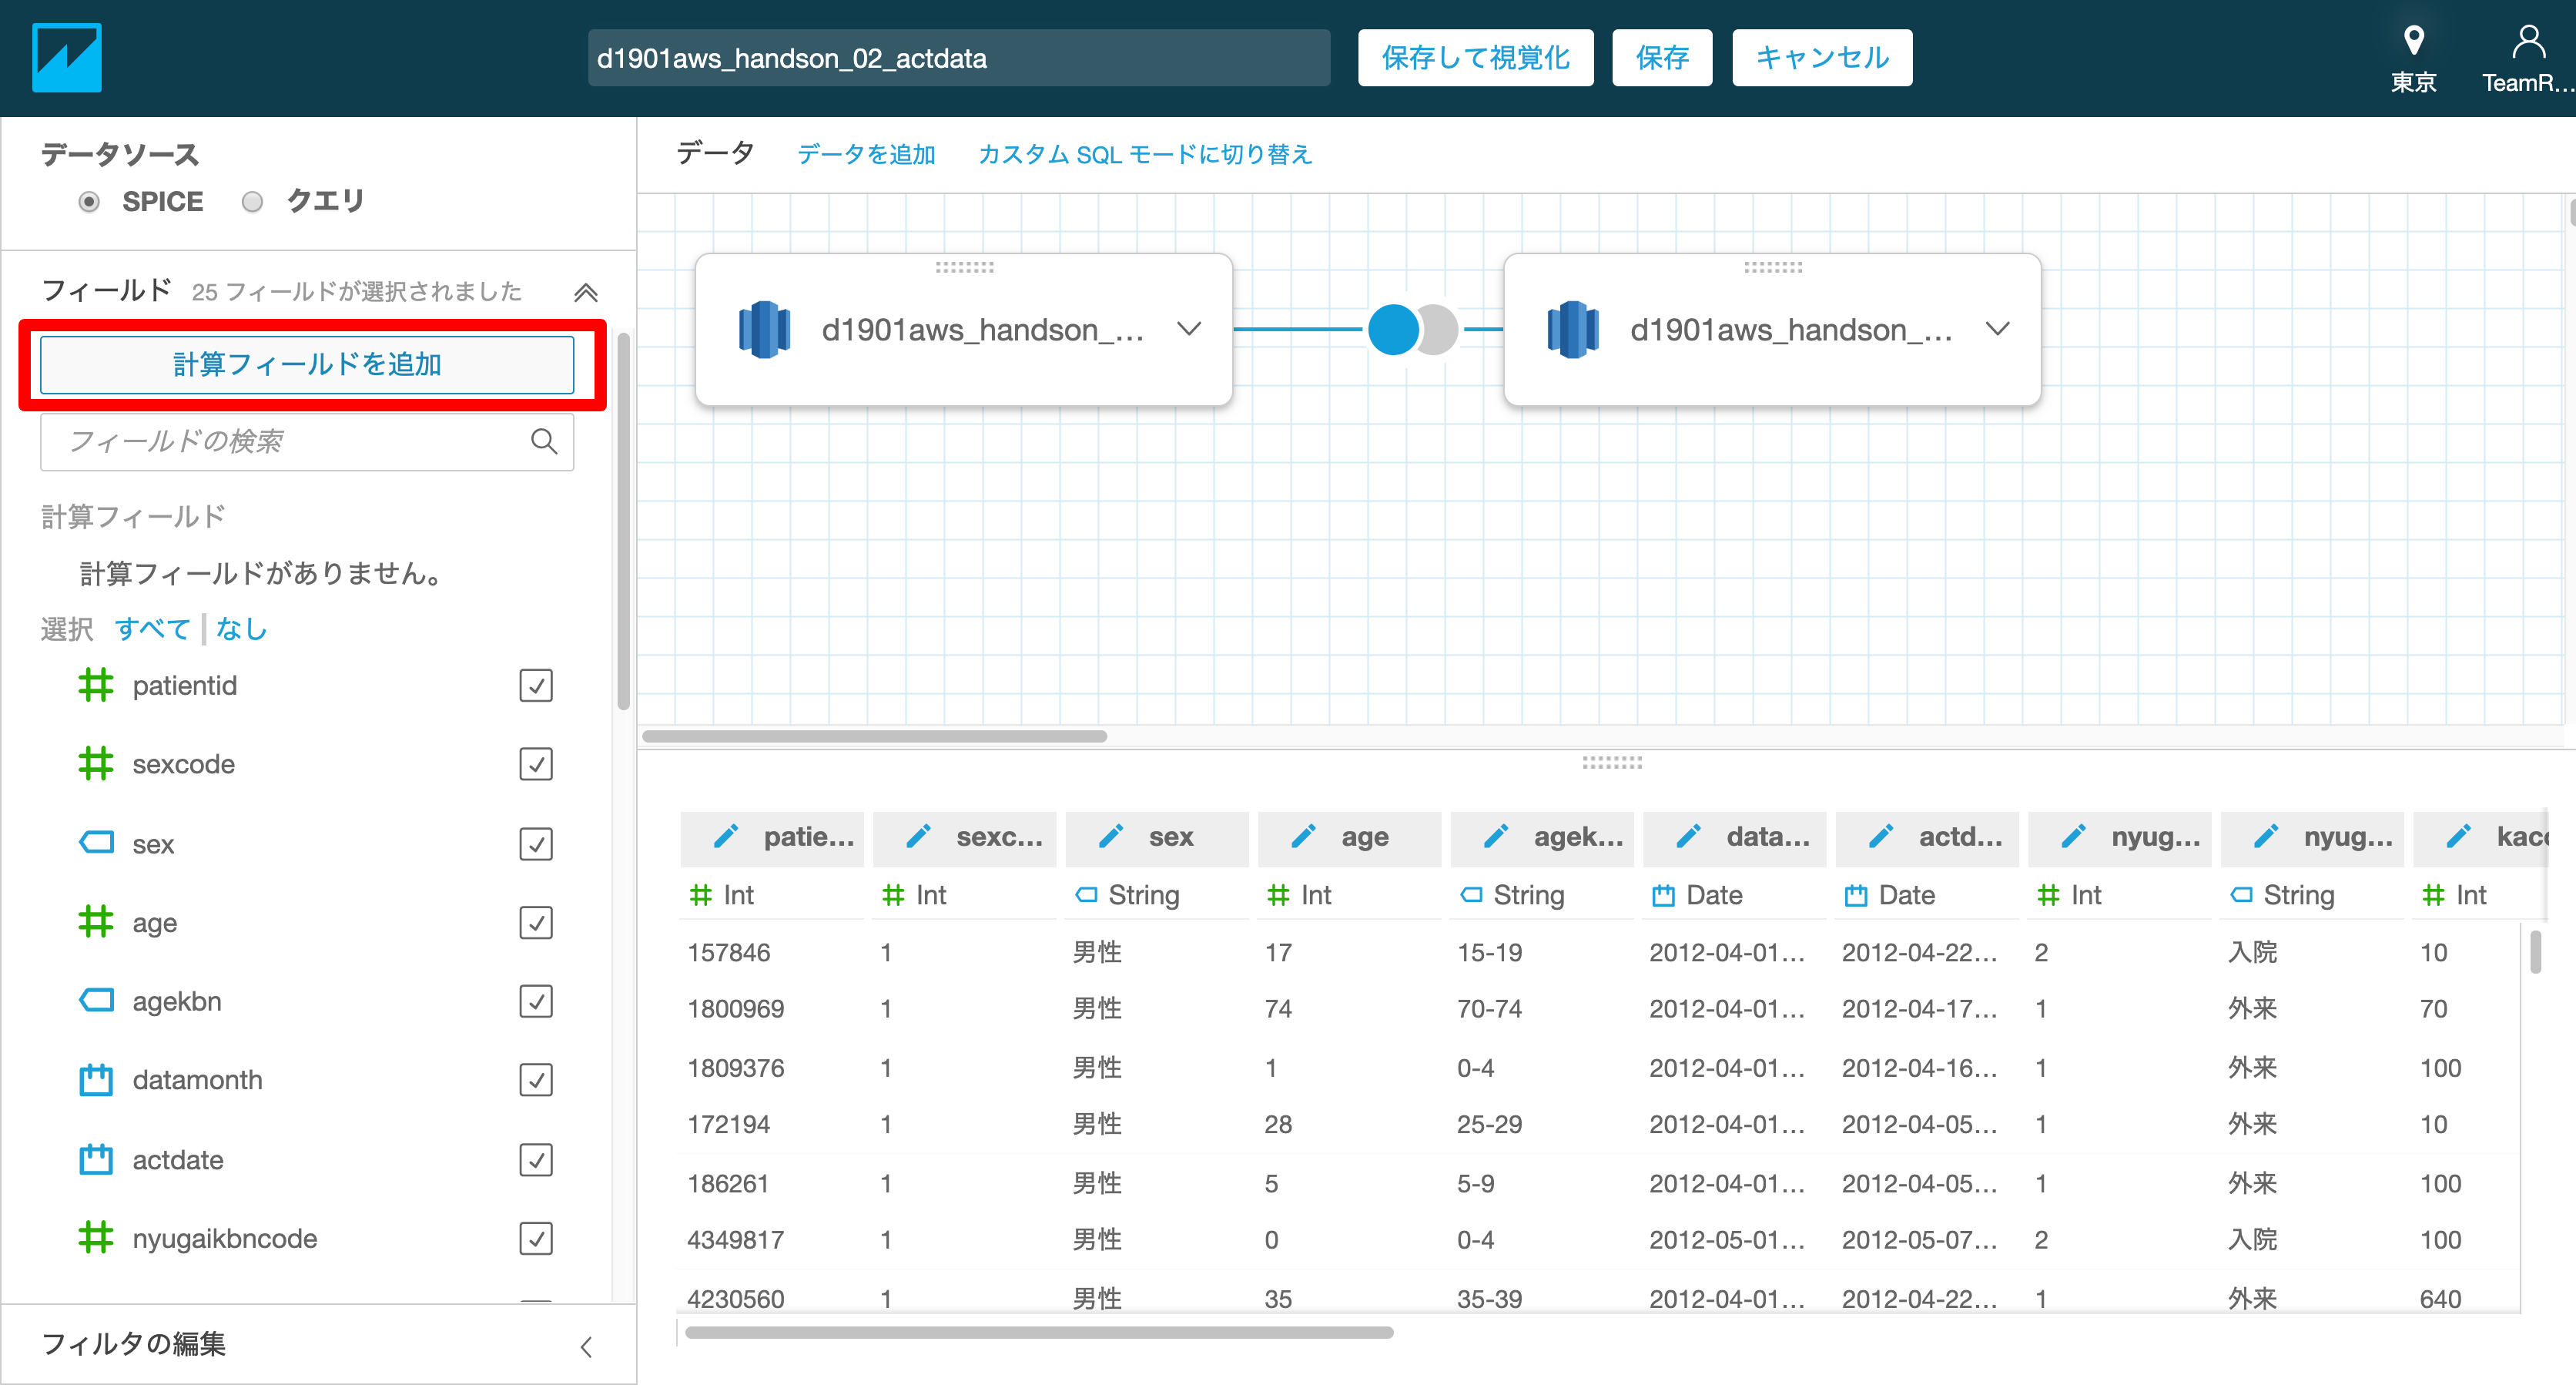2576x1385 pixels.
Task: Click the Redshift icon of the first dataset node
Action: coord(764,330)
